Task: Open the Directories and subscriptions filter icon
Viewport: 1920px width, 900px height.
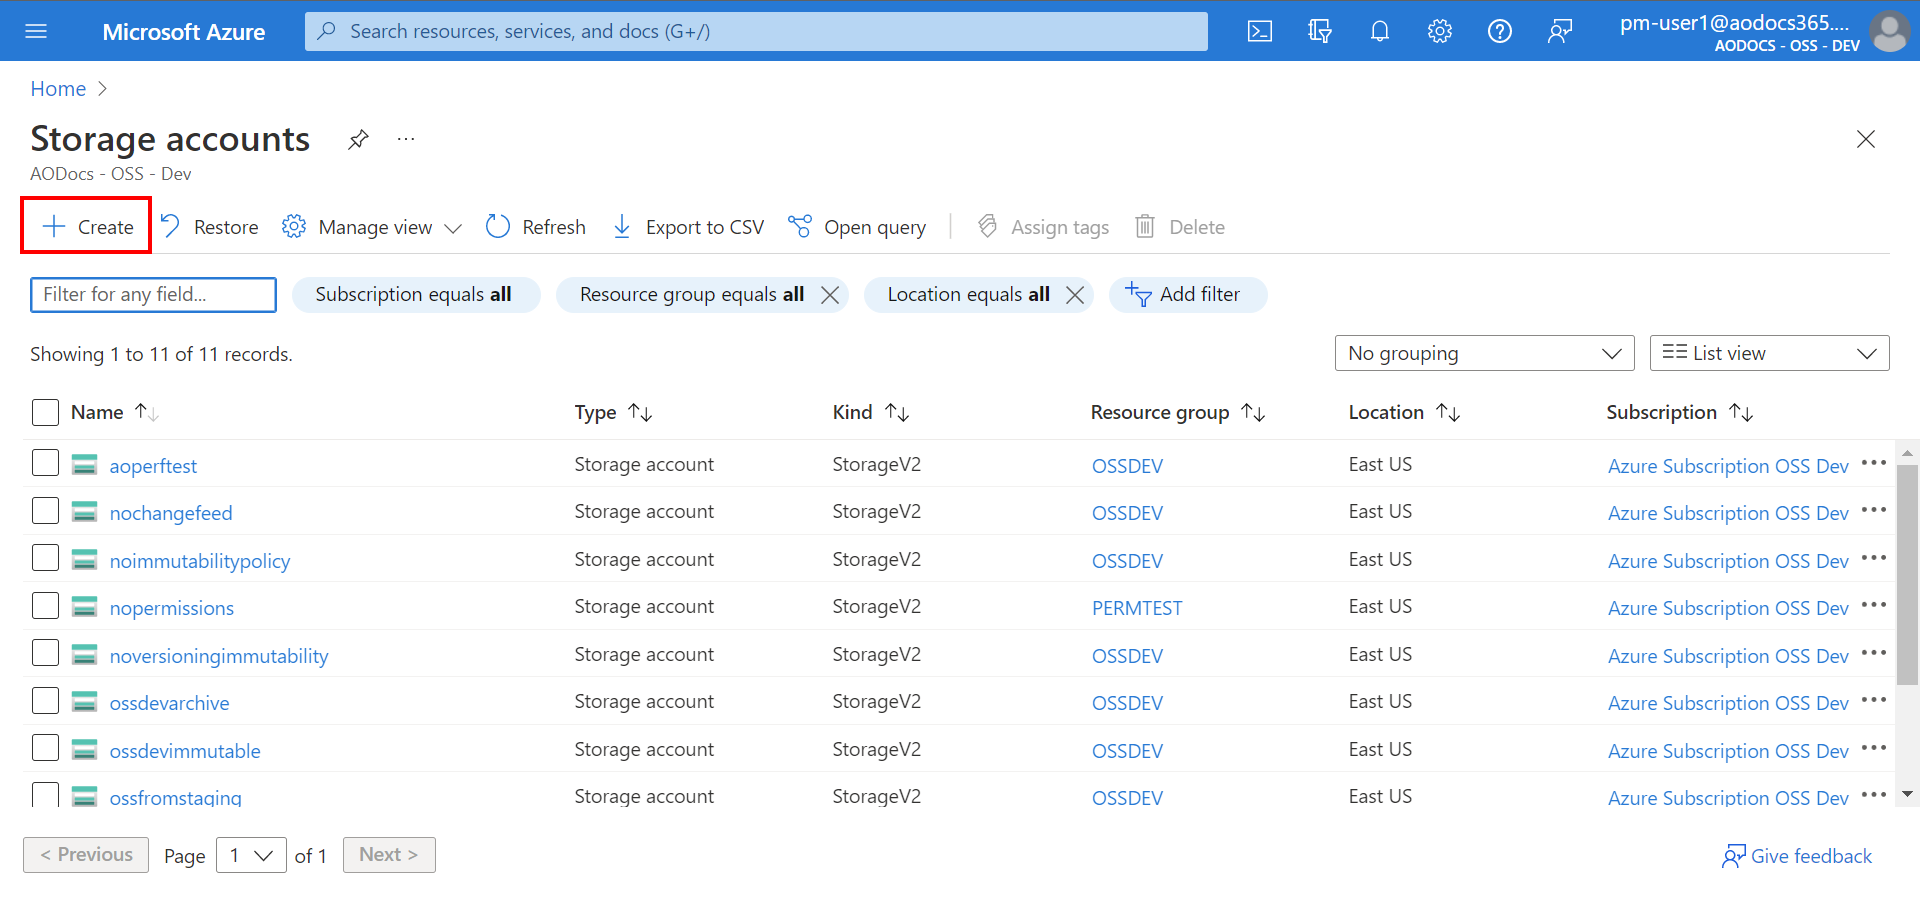Action: [x=1320, y=31]
